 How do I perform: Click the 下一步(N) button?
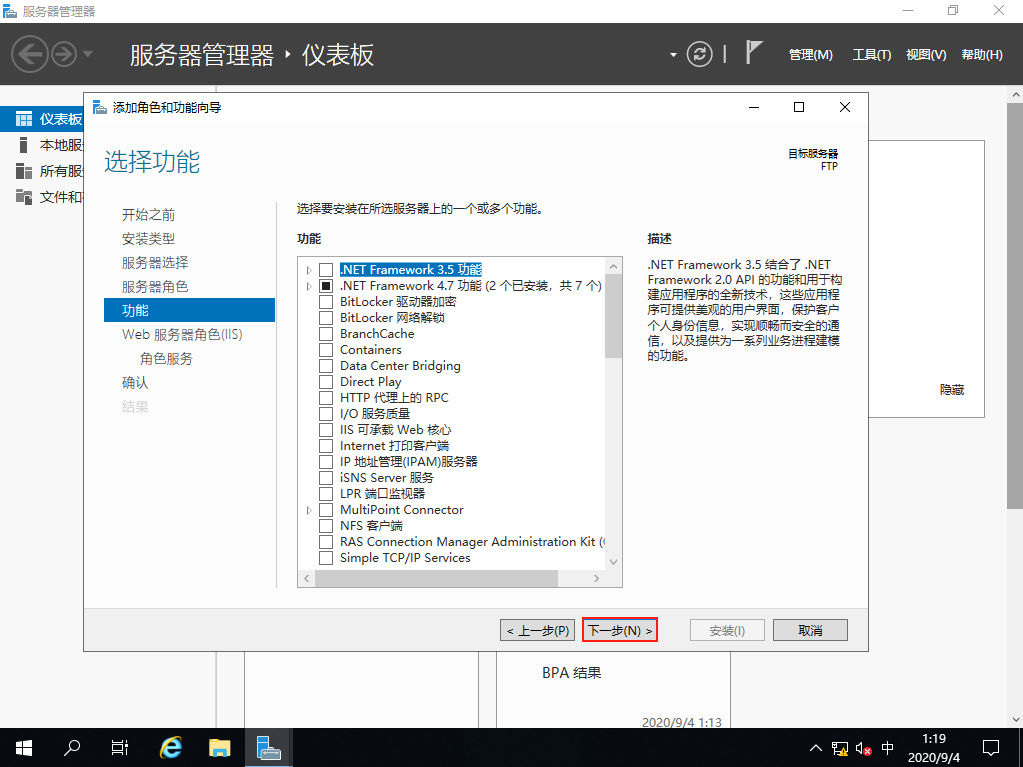tap(620, 630)
